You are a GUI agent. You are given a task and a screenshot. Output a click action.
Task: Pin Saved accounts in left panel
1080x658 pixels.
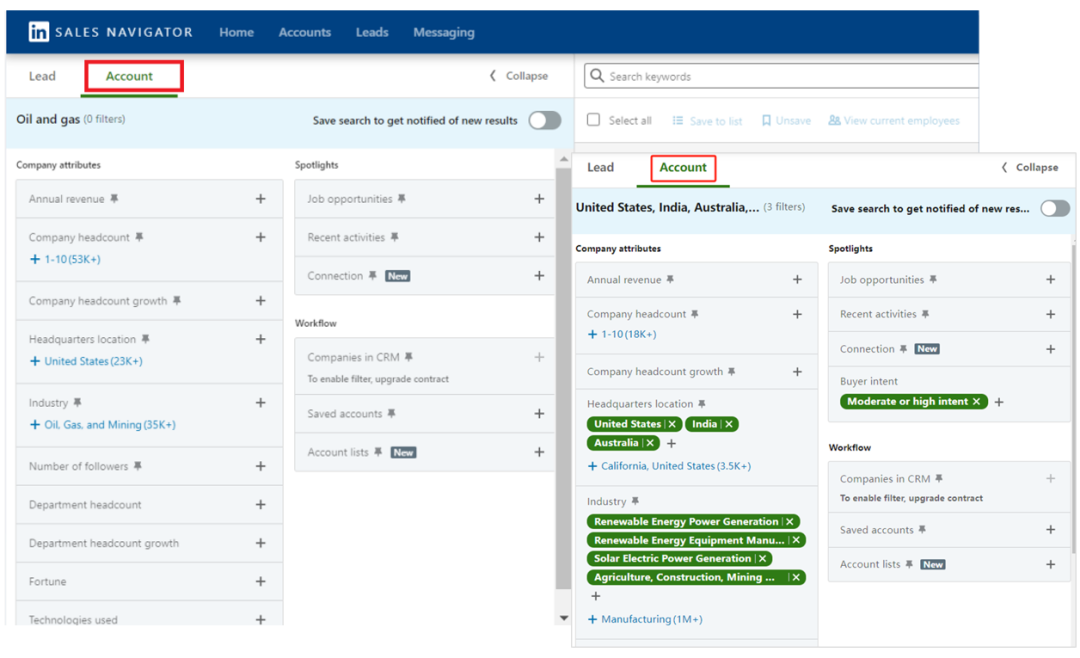tap(391, 413)
